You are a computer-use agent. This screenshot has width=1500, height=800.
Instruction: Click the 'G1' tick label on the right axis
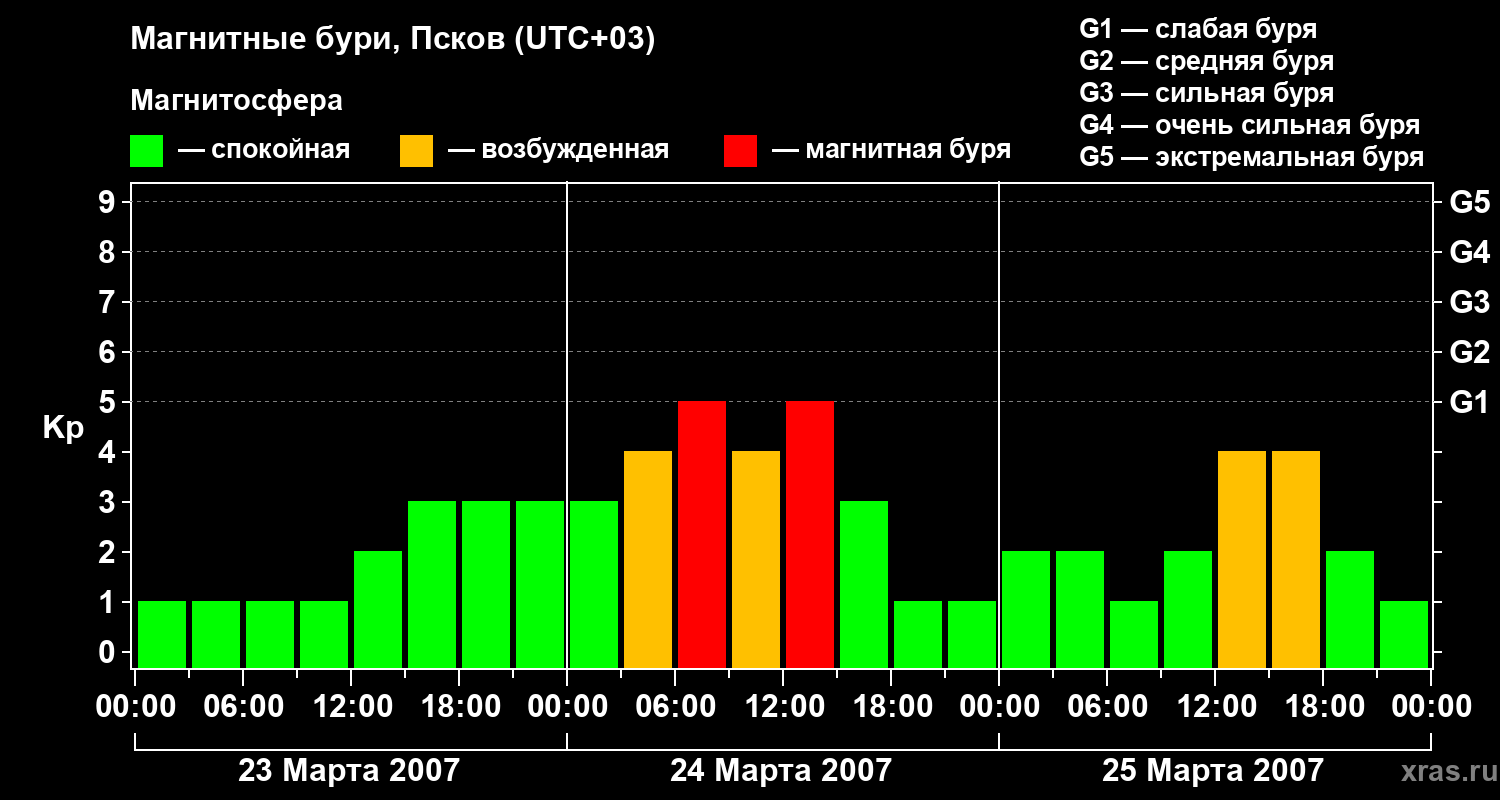[x=1469, y=402]
